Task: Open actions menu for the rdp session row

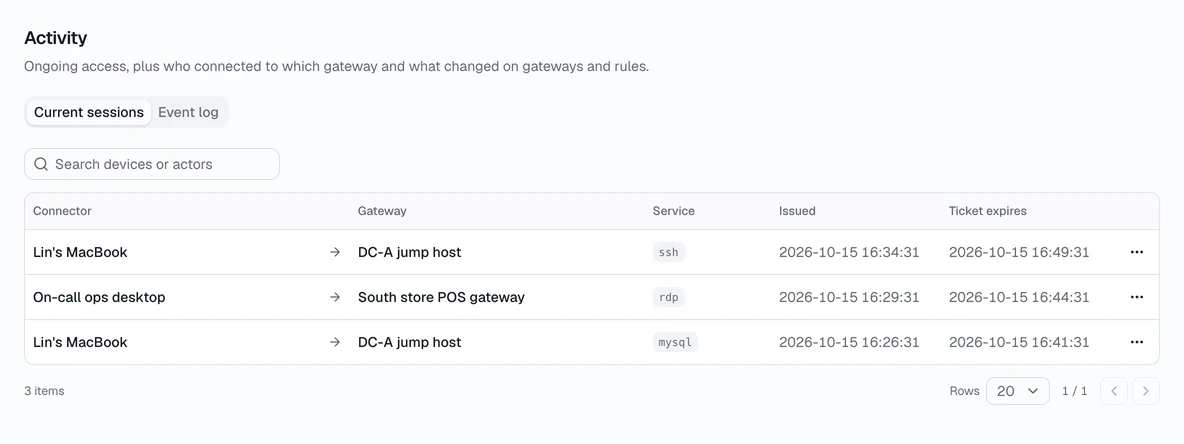Action: (x=1136, y=298)
